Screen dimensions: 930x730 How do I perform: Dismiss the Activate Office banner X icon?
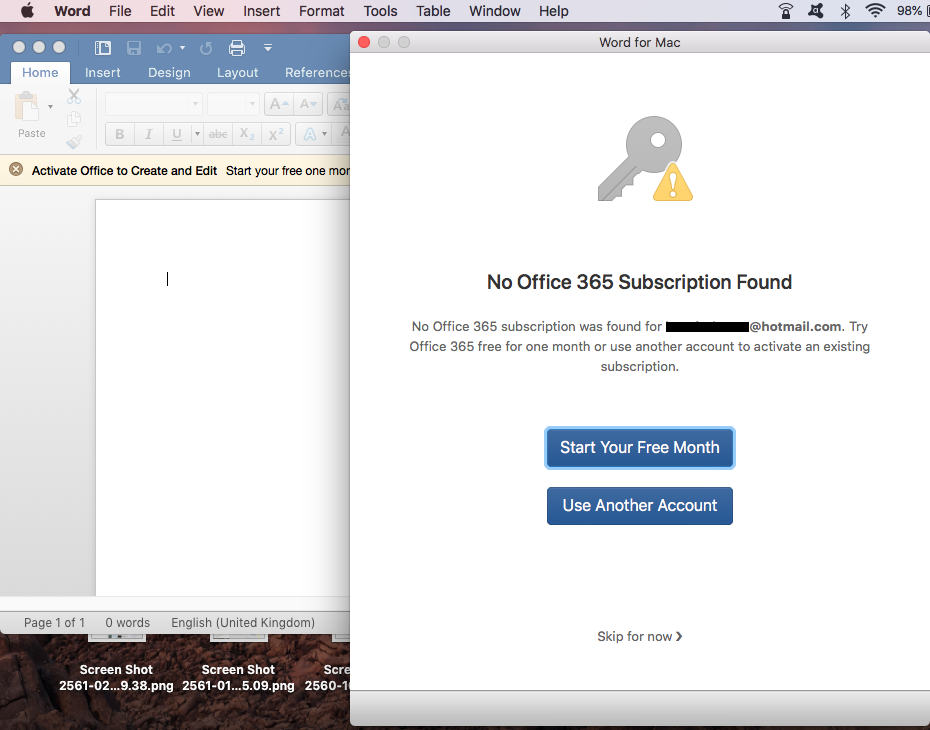click(16, 170)
